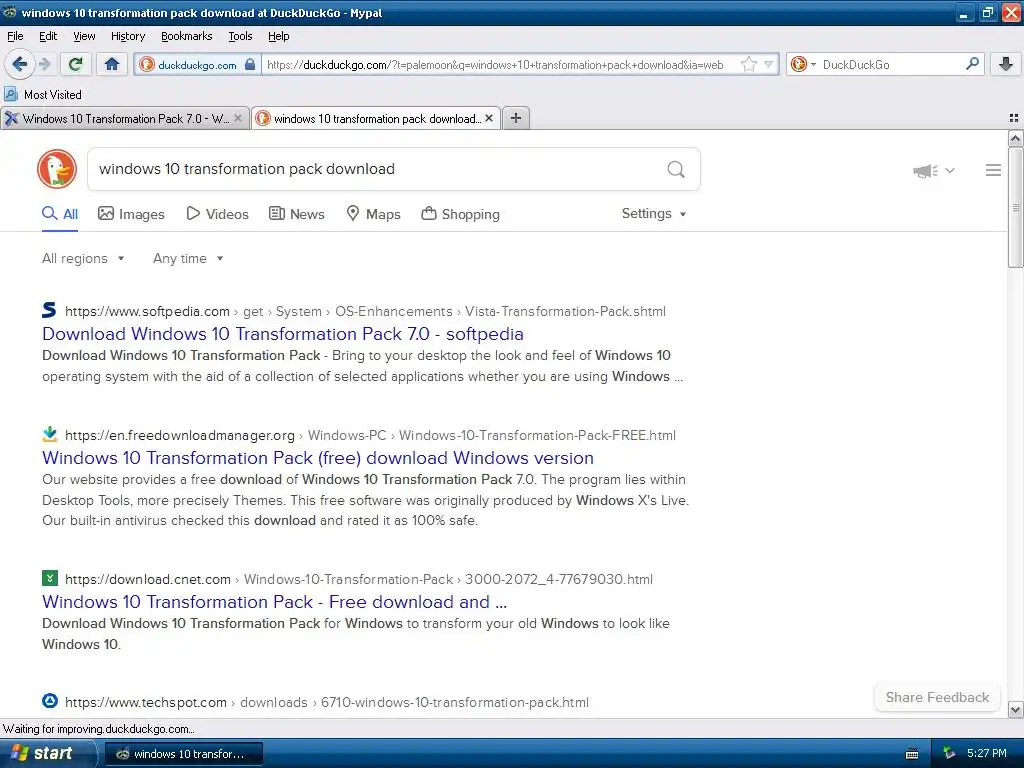Click the network tray icon near the clock
The height and width of the screenshot is (768, 1024).
point(949,754)
